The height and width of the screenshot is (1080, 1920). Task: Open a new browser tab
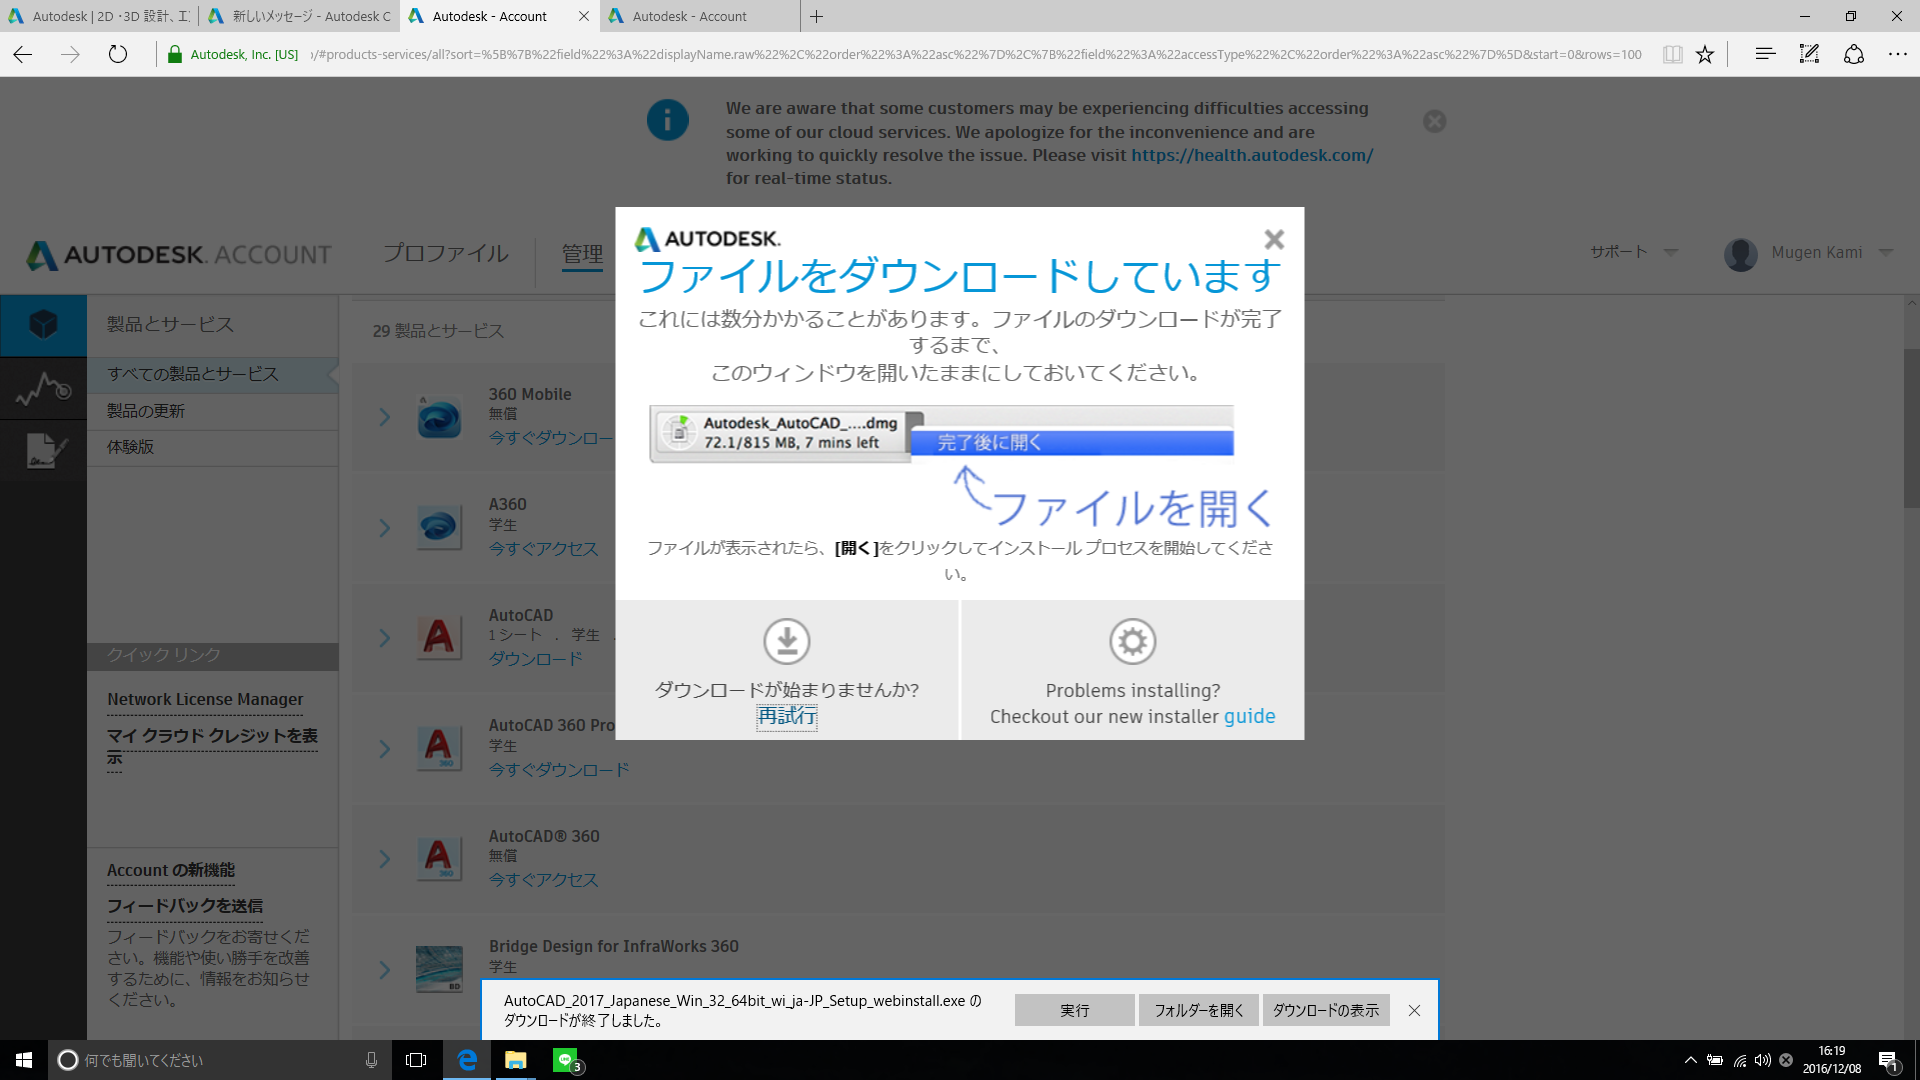[817, 16]
